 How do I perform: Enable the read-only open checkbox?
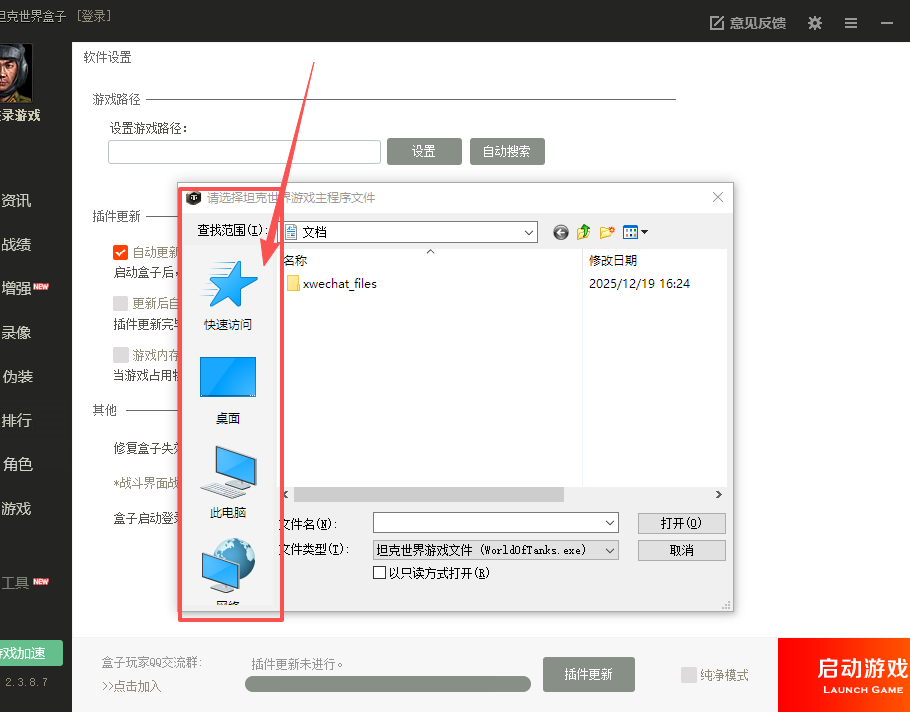(380, 573)
